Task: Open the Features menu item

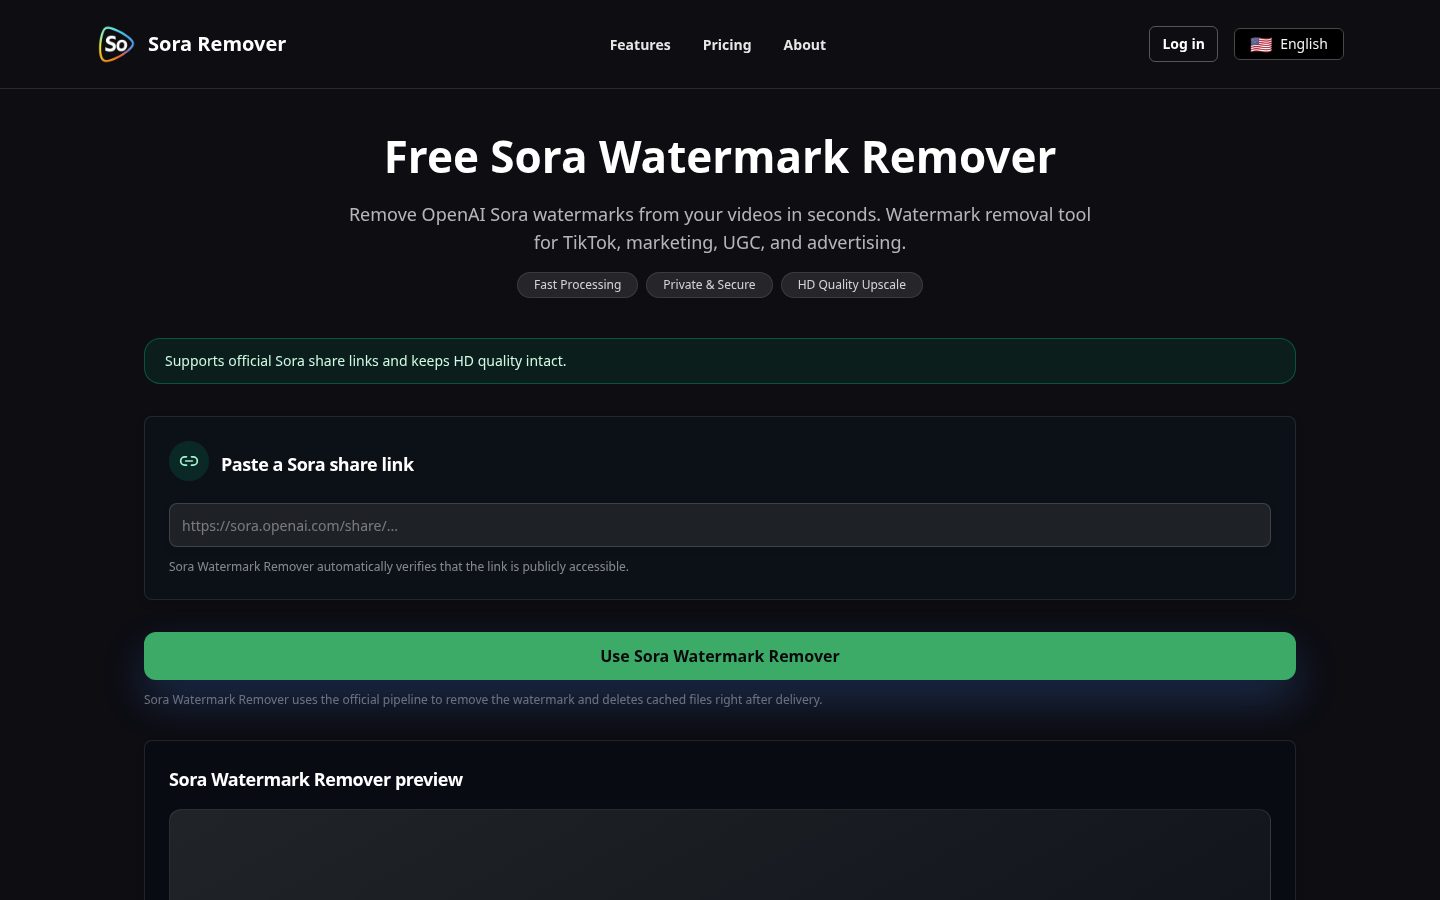Action: pos(640,45)
